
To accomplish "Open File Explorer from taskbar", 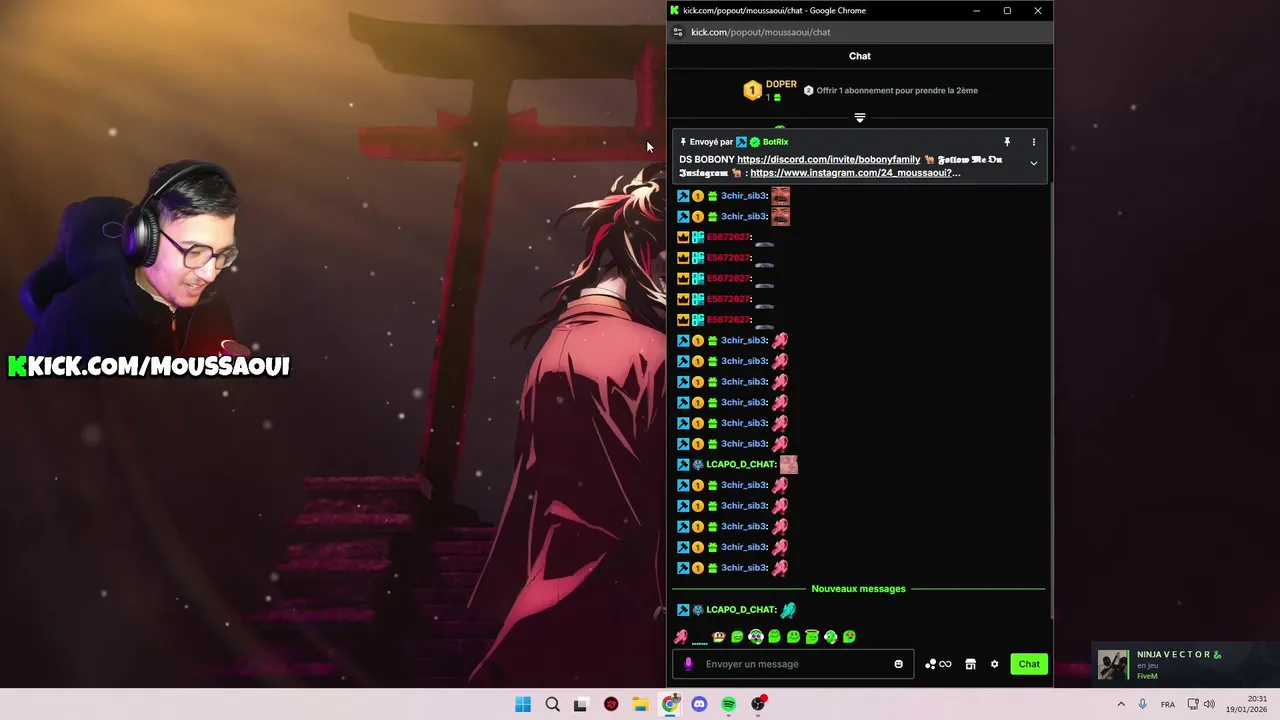I will pyautogui.click(x=640, y=704).
